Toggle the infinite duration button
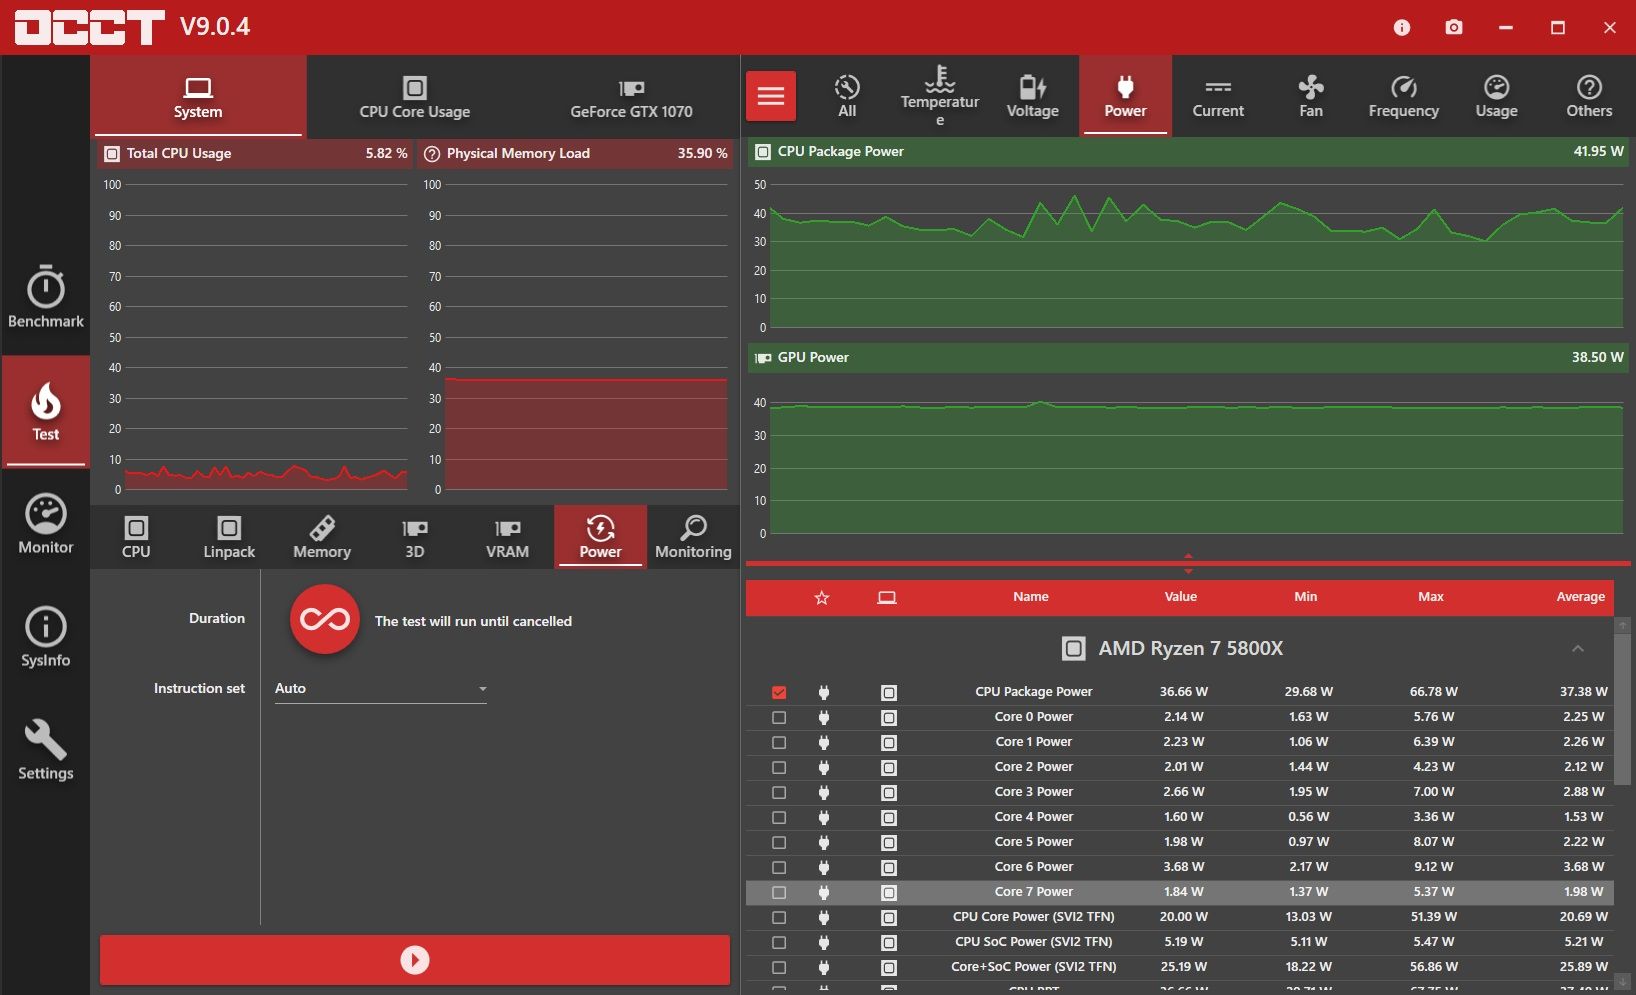1636x995 pixels. click(325, 620)
